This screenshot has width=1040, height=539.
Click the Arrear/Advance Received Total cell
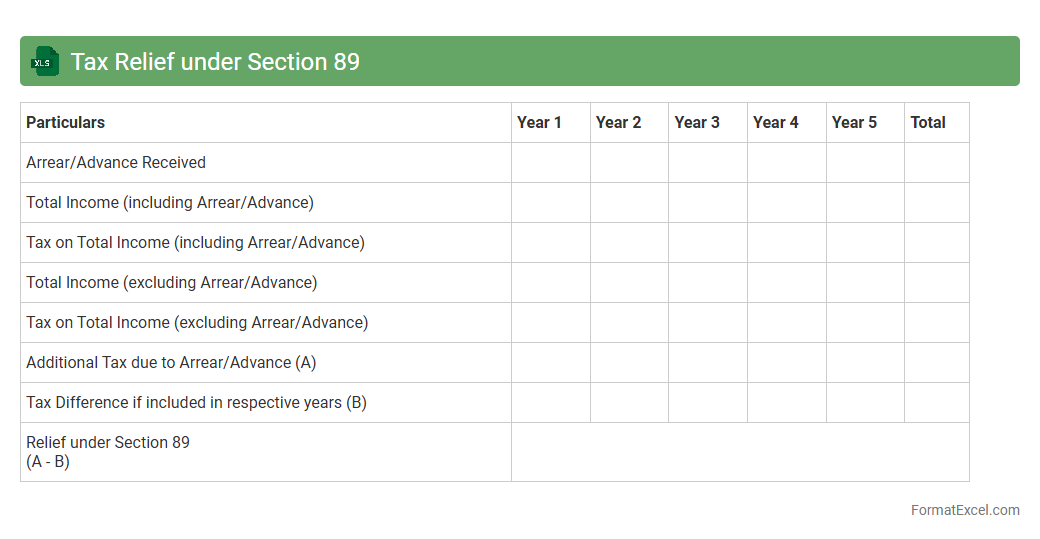tap(937, 162)
